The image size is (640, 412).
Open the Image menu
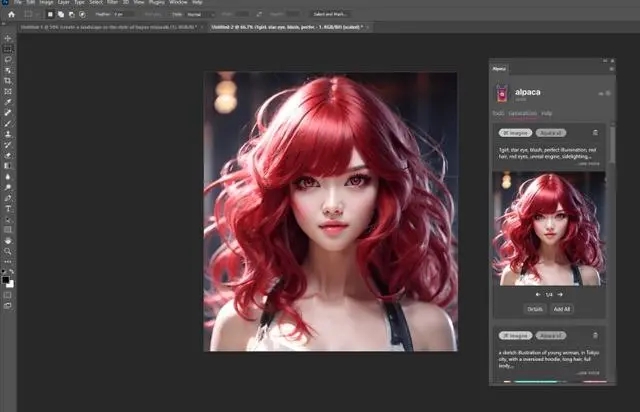47,2
